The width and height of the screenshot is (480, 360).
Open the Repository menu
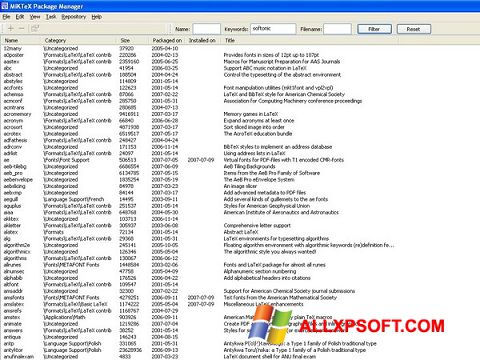[74, 17]
